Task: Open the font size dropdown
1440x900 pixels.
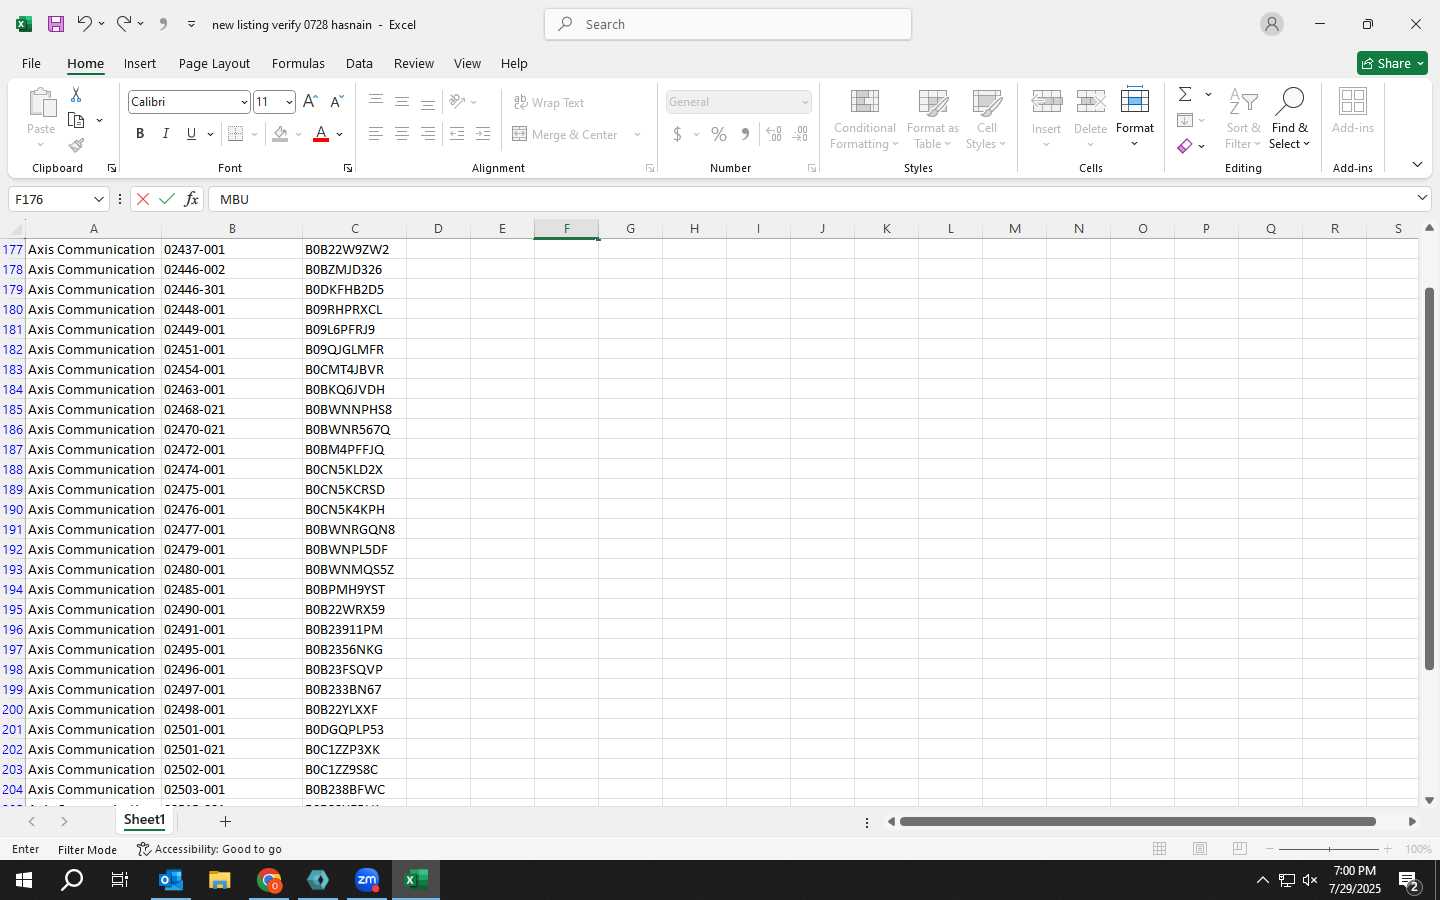Action: click(x=289, y=102)
